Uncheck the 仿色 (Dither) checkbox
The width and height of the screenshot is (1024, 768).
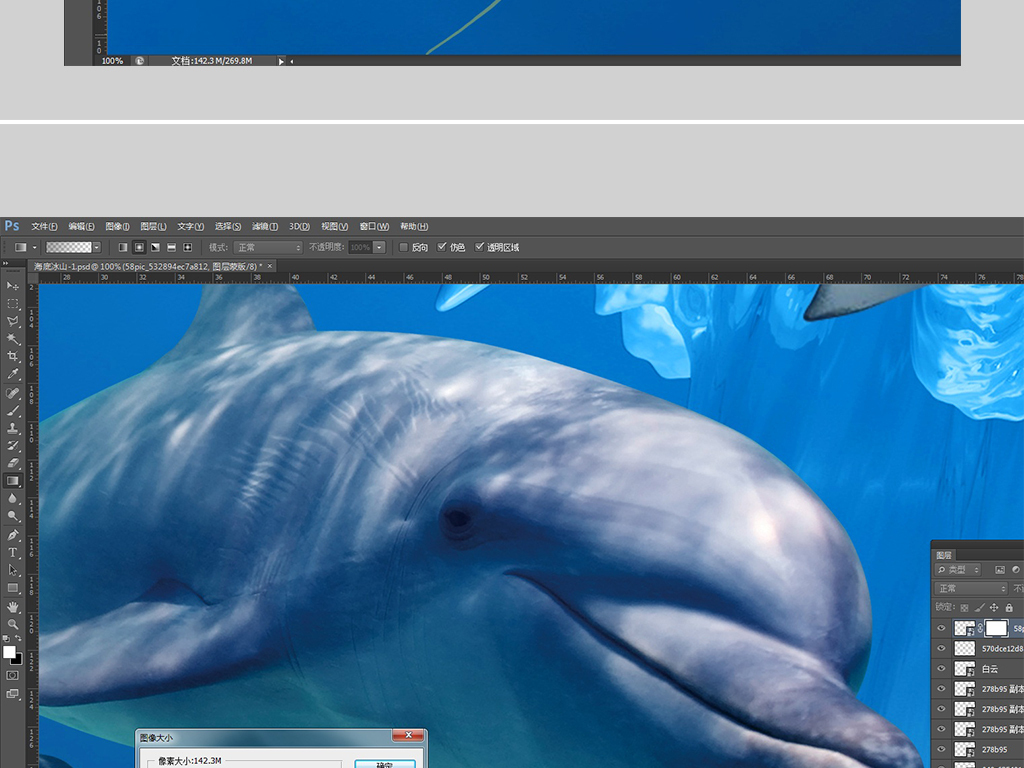pos(442,247)
